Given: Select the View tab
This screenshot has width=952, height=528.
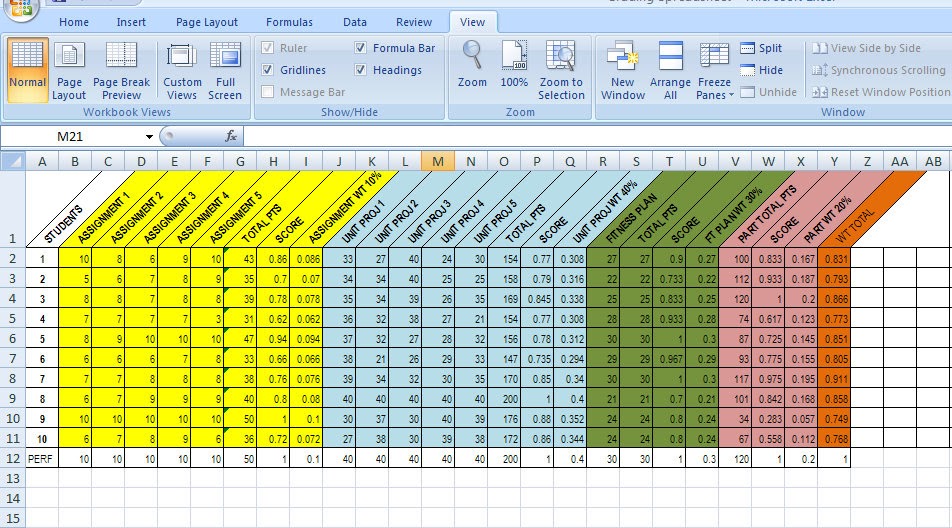Looking at the screenshot, I should [472, 22].
